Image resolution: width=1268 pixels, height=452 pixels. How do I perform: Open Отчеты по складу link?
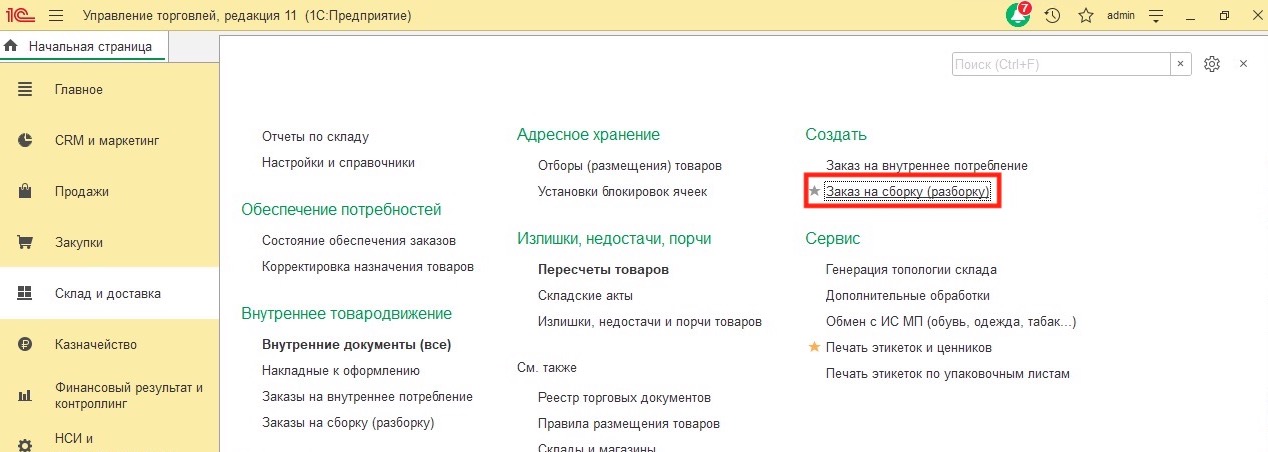pos(315,137)
